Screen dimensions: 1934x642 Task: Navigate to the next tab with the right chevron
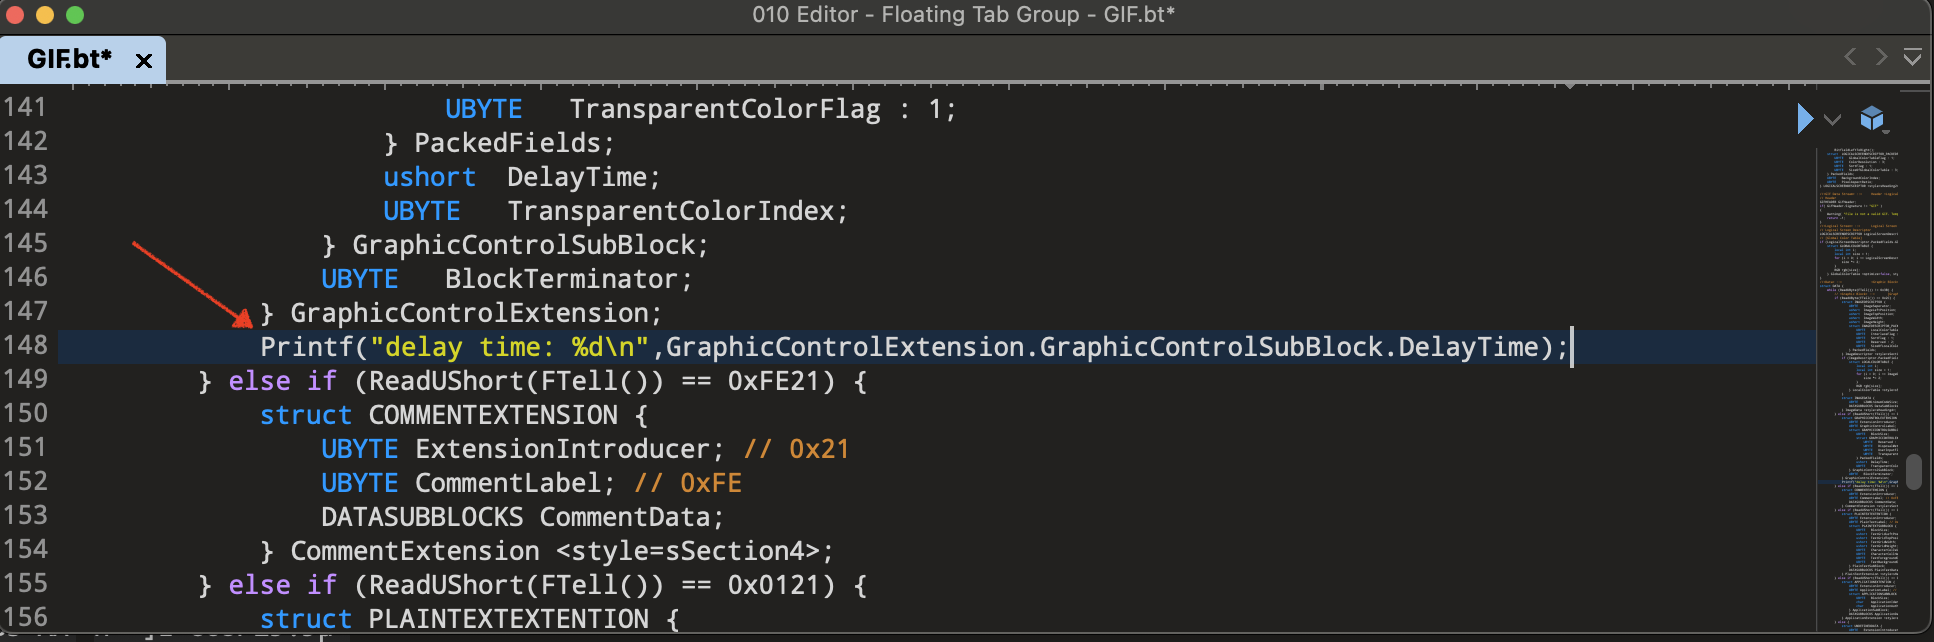tap(1881, 58)
